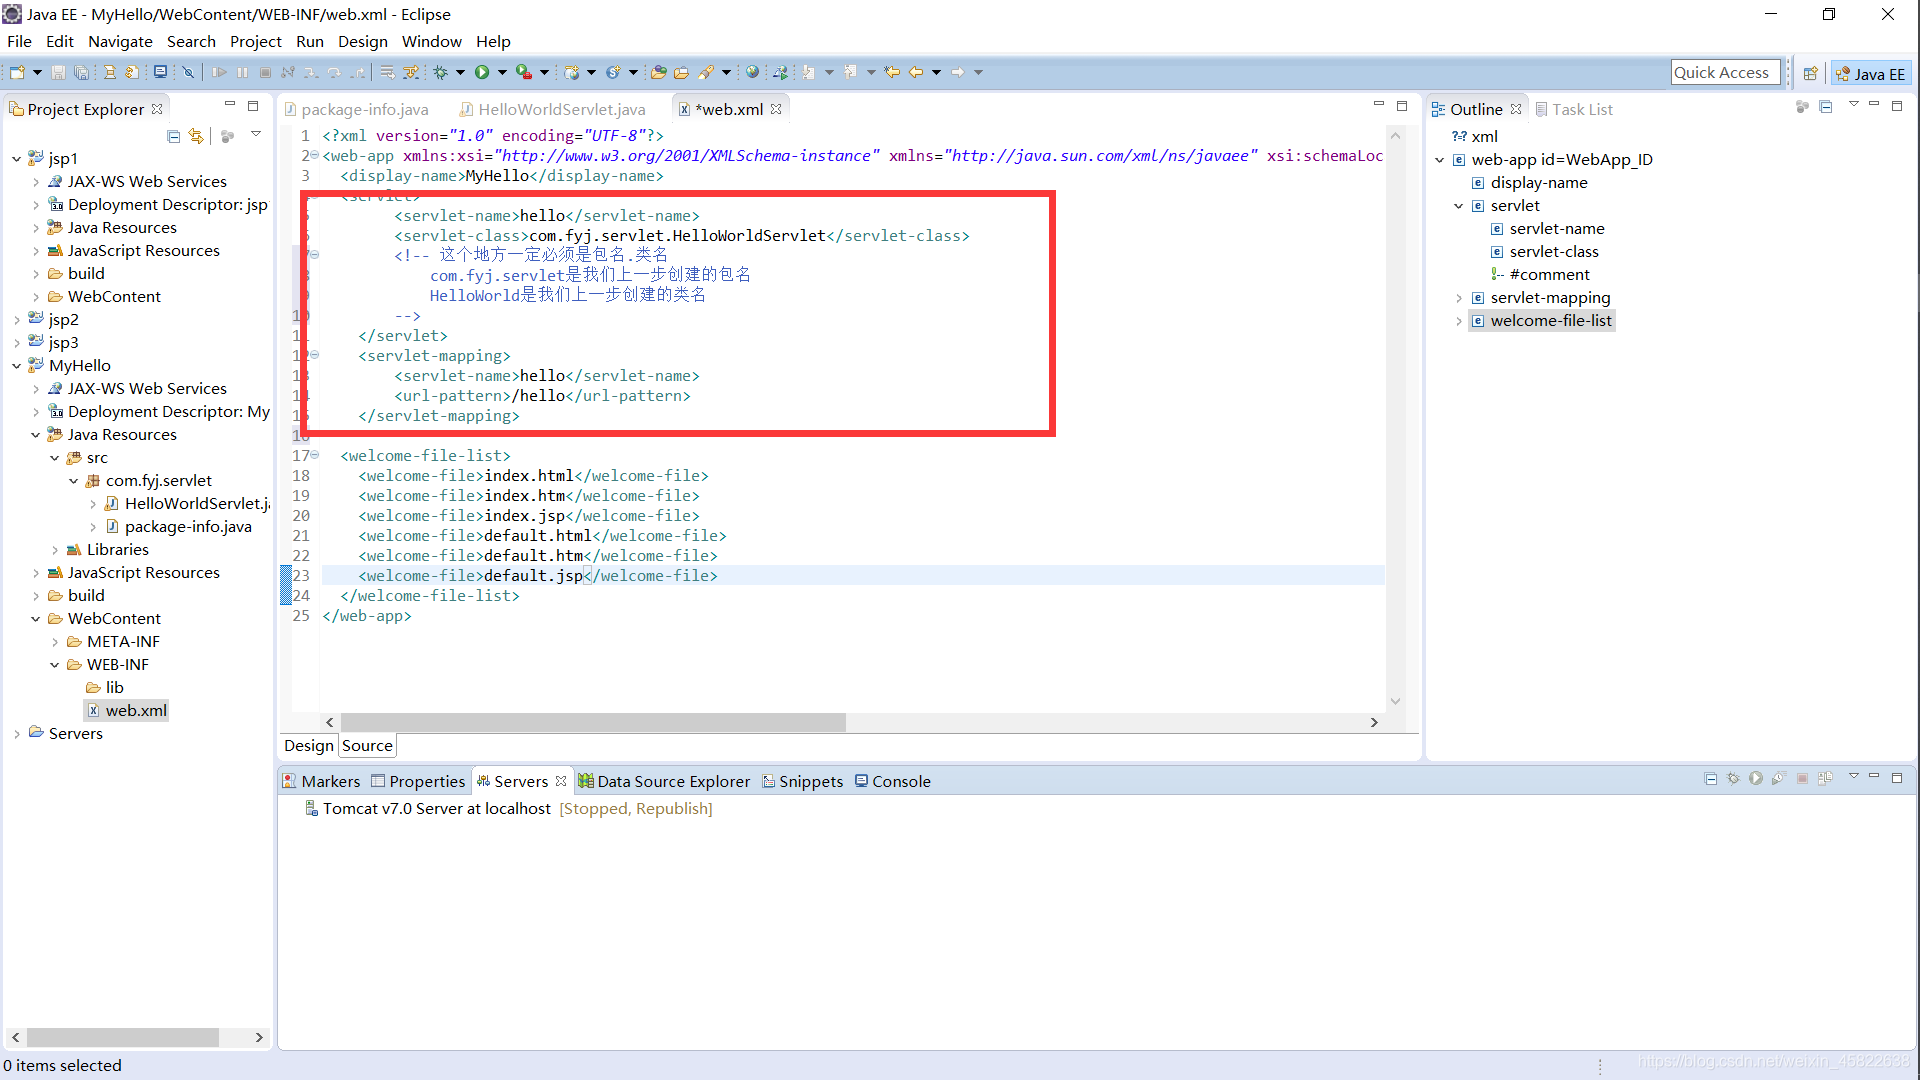Image resolution: width=1920 pixels, height=1080 pixels.
Task: Click the Save disk icon
Action: 58,72
